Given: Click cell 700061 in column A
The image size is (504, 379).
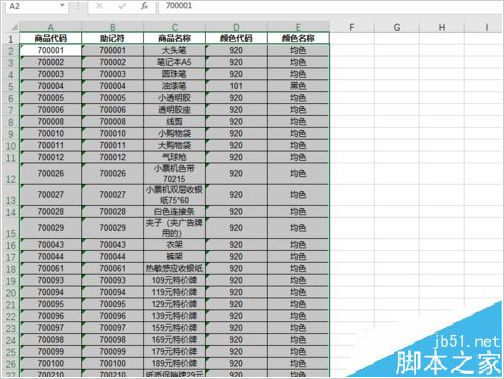Looking at the screenshot, I should 50,269.
